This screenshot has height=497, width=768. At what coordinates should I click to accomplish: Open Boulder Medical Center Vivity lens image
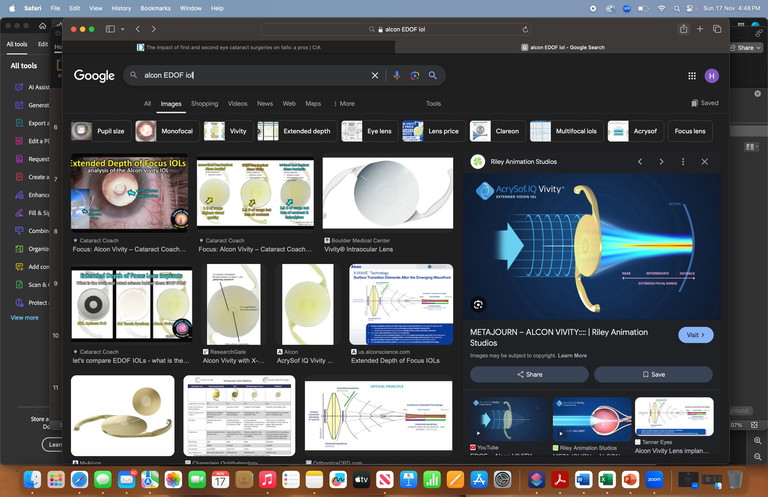(388, 193)
